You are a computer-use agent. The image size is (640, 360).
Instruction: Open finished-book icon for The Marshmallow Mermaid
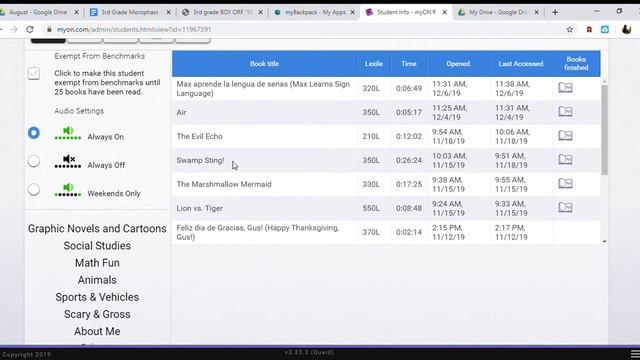(x=565, y=183)
